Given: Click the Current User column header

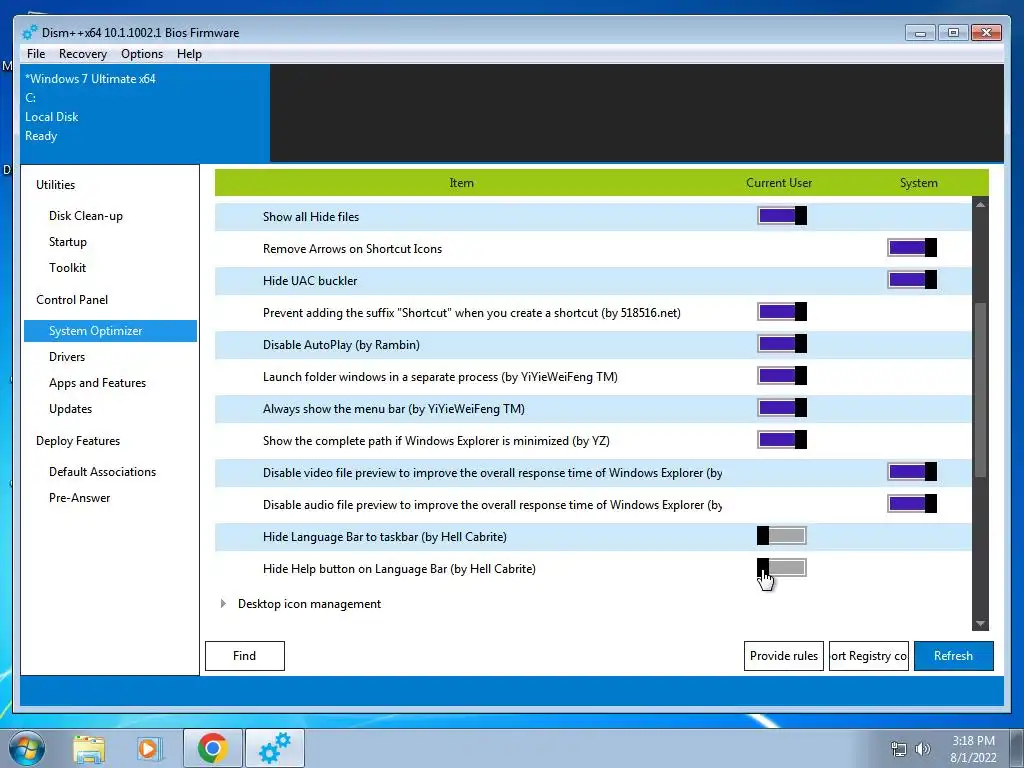Looking at the screenshot, I should point(779,183).
